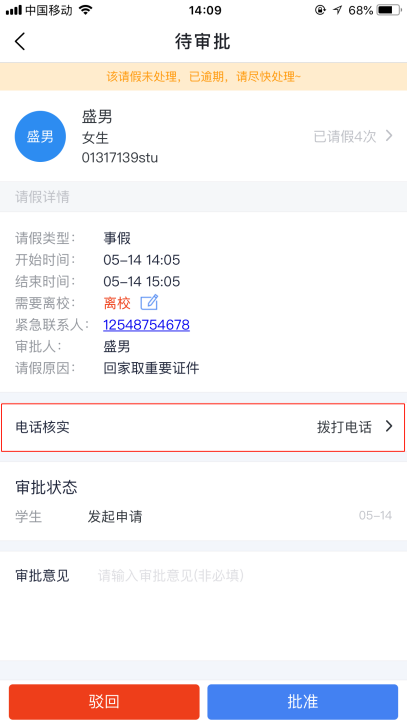Approve the leave with 批准 button

coord(303,701)
